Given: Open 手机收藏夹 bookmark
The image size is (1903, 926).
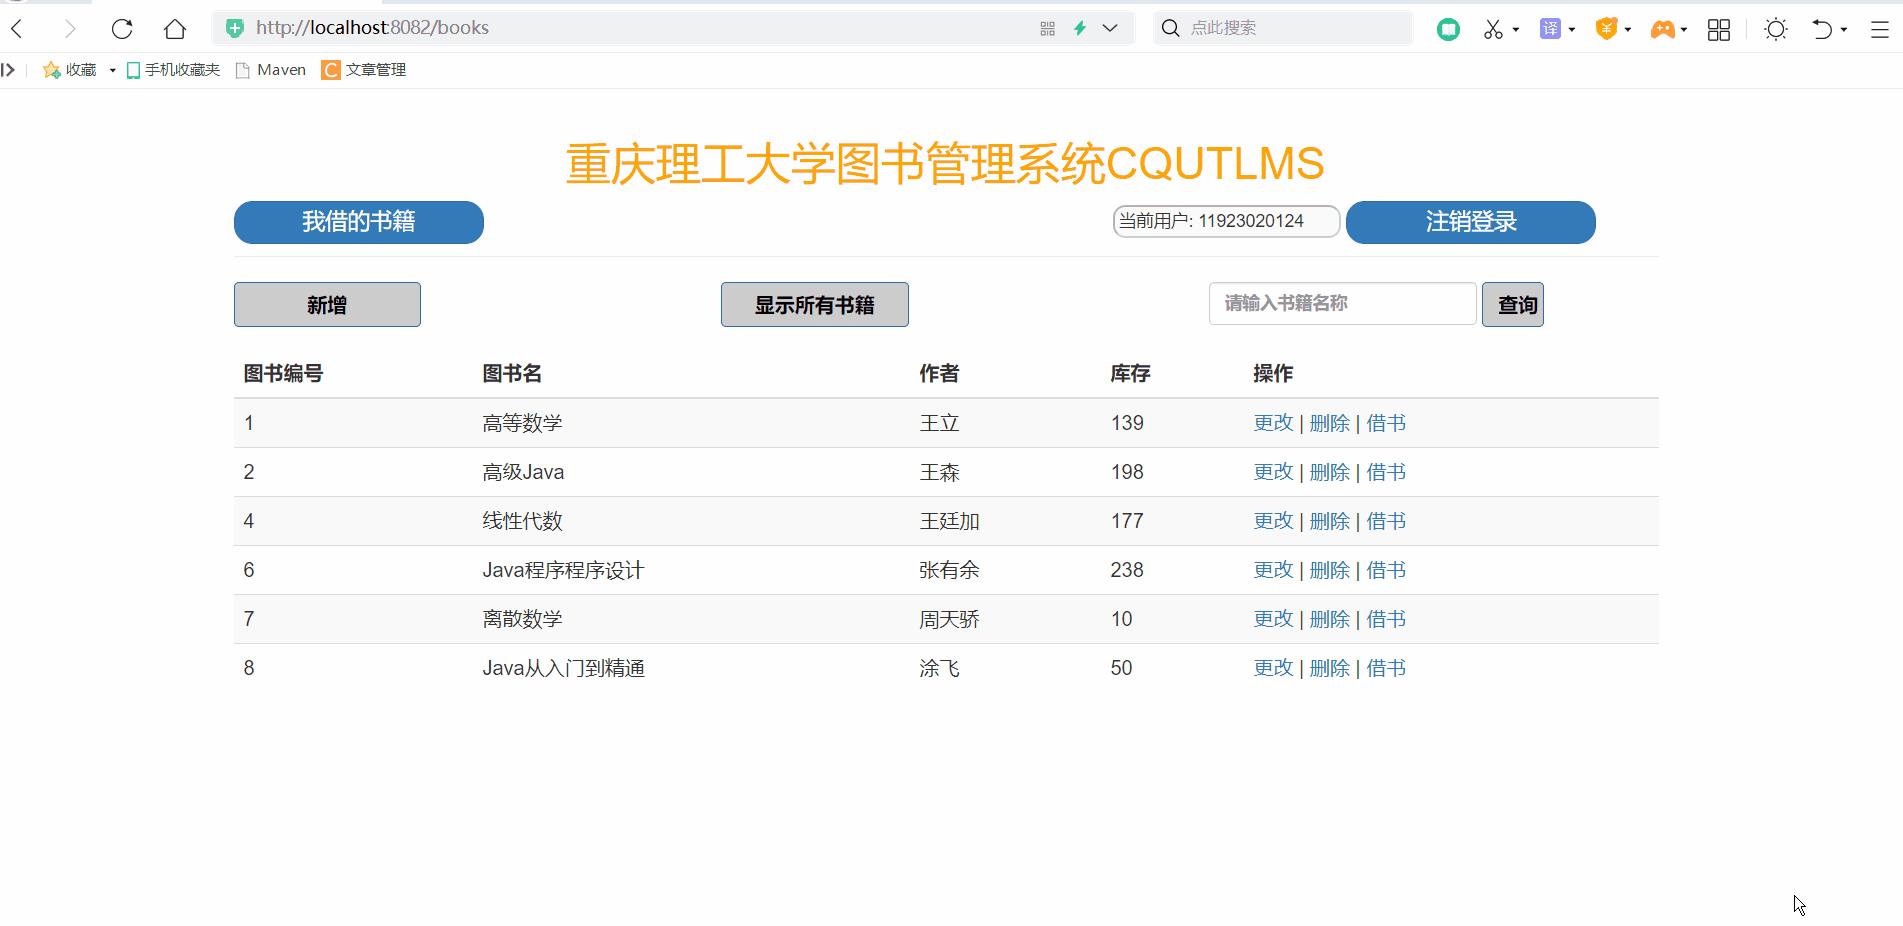Looking at the screenshot, I should [173, 70].
